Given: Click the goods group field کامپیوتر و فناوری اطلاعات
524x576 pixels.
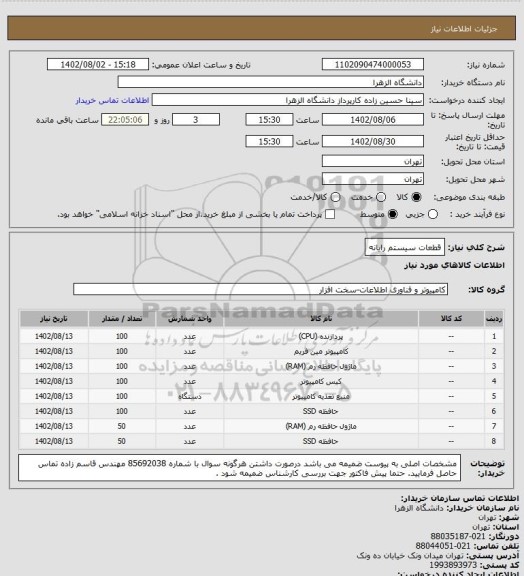Looking at the screenshot, I should tap(261, 289).
